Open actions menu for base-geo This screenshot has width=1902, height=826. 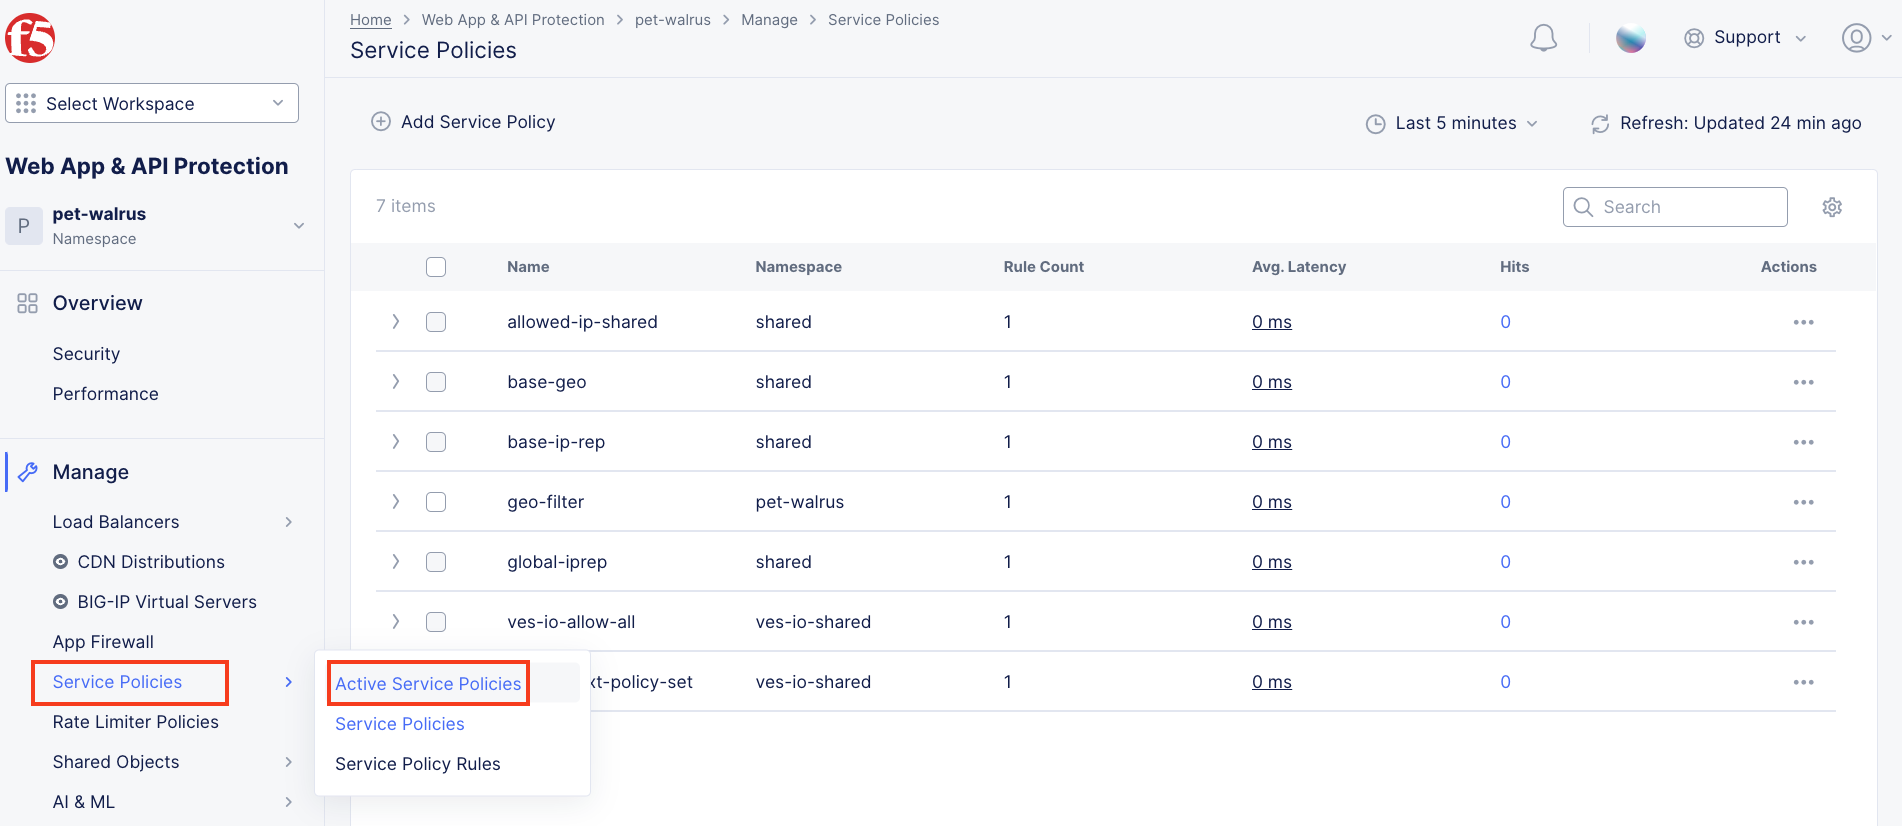(1803, 382)
